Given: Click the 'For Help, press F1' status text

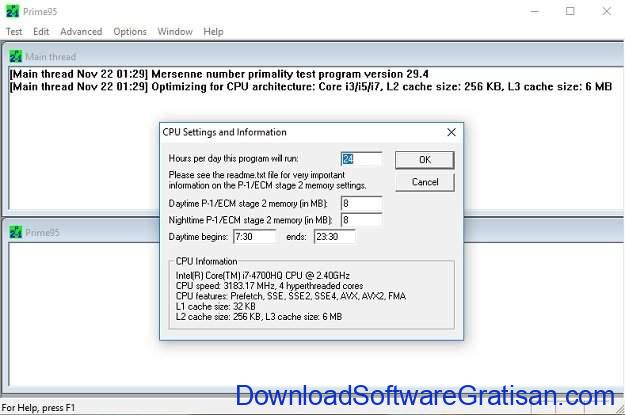Looking at the screenshot, I should point(38,408).
